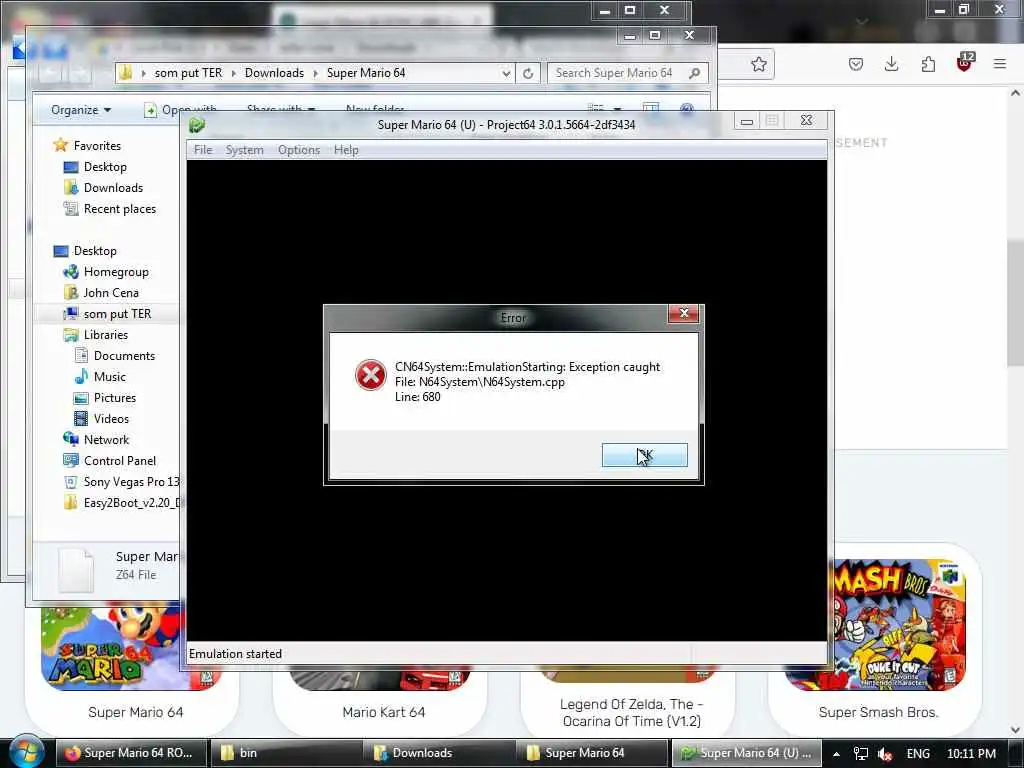Image resolution: width=1024 pixels, height=768 pixels.
Task: Select Favorites star in Explorer sidebar
Action: [x=61, y=145]
